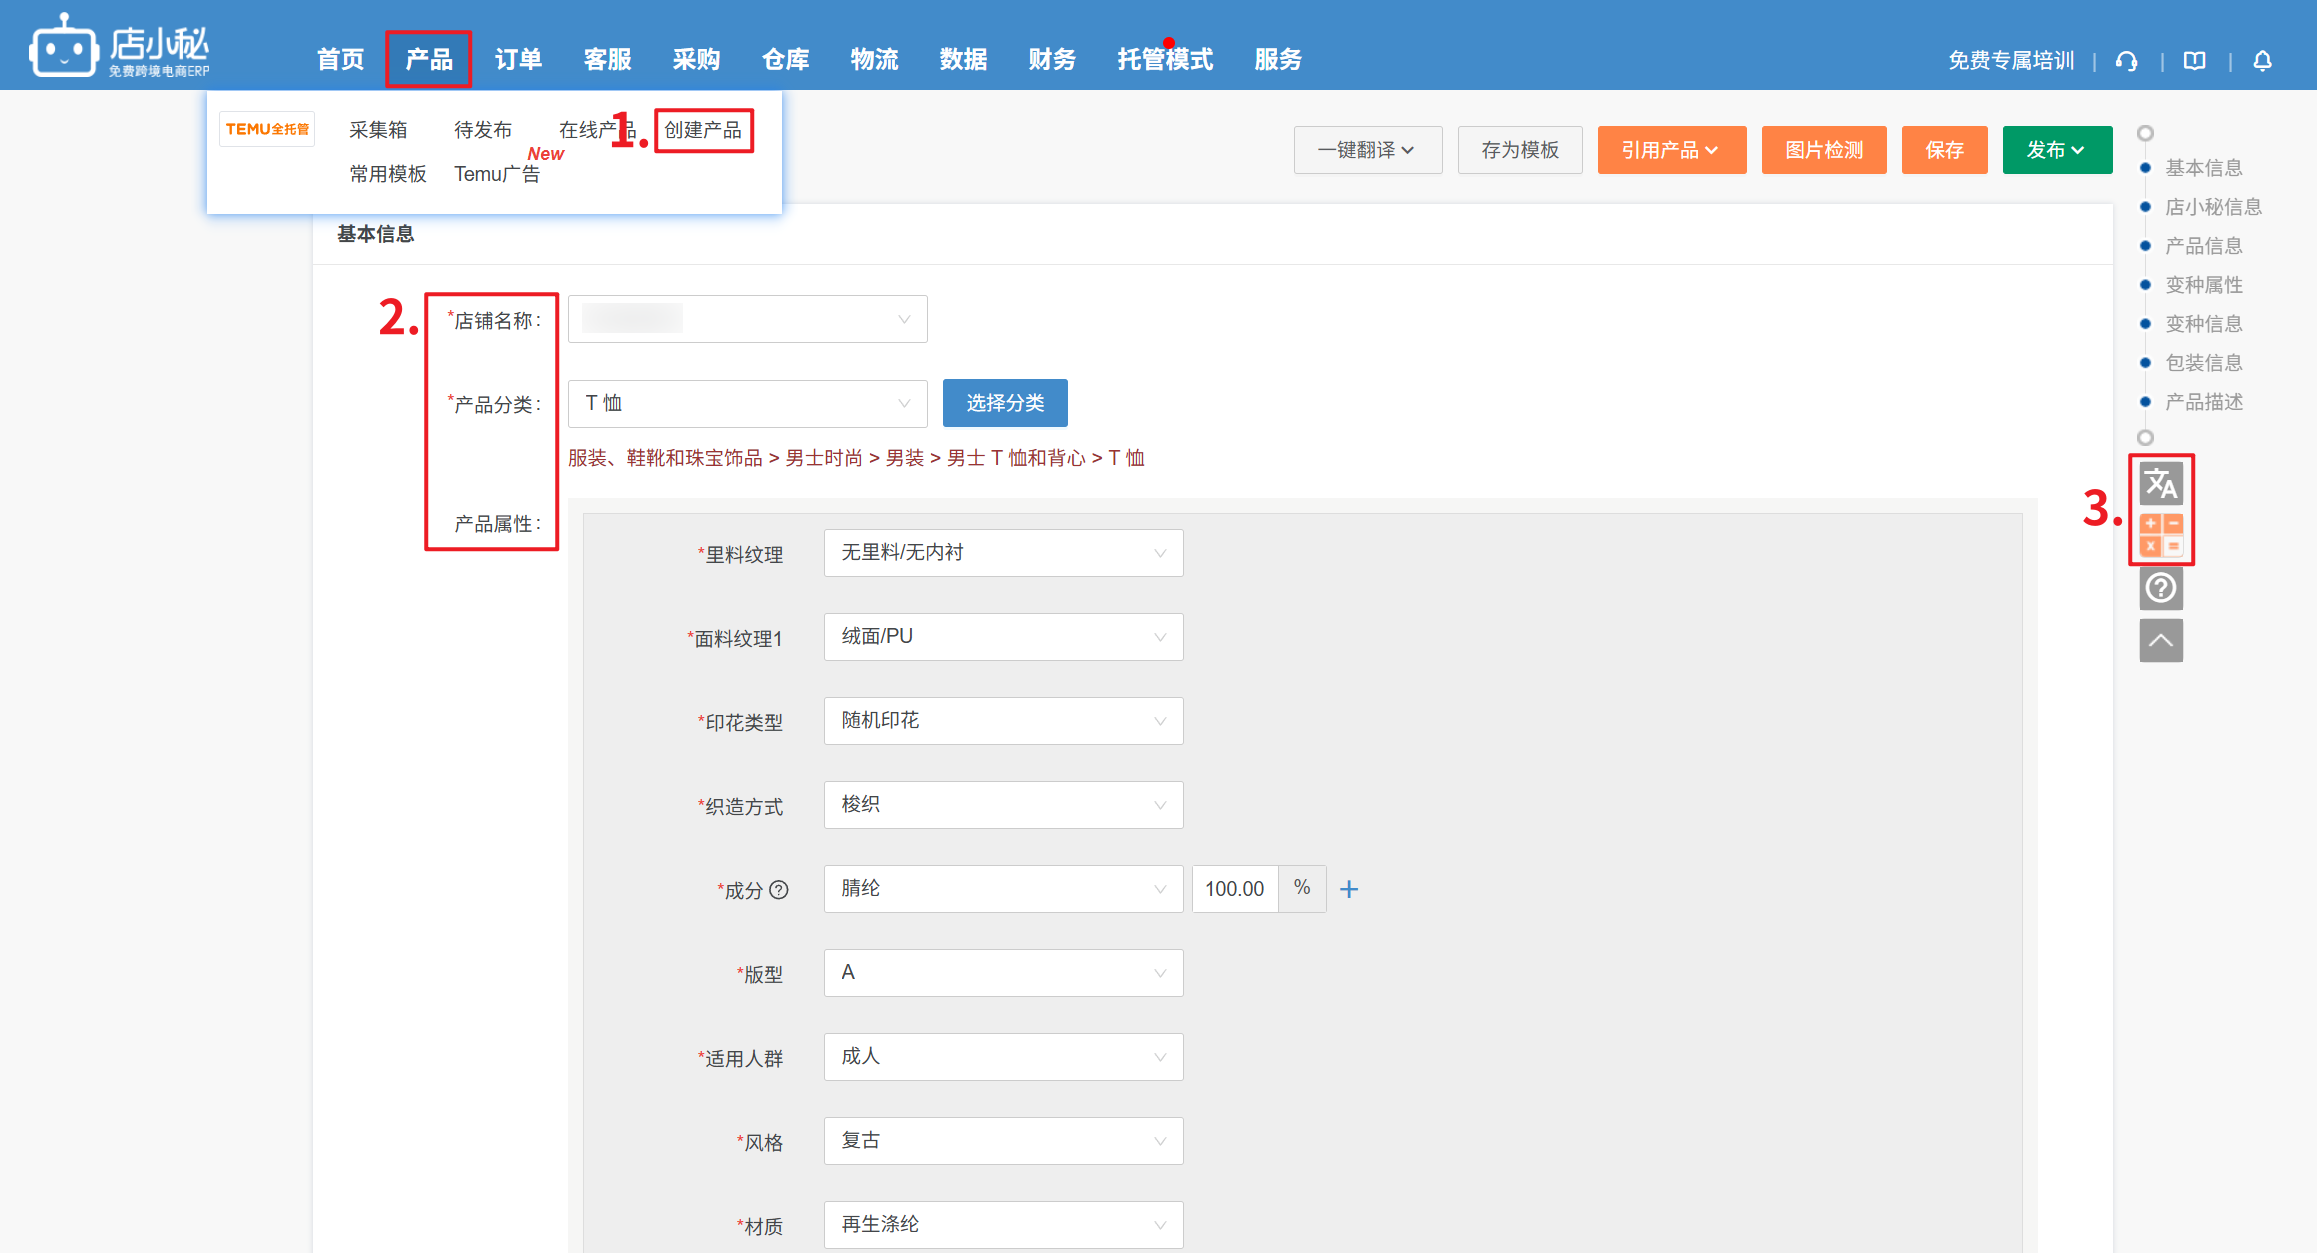Click the notification bell icon
Image resolution: width=2317 pixels, height=1253 pixels.
tap(2262, 61)
